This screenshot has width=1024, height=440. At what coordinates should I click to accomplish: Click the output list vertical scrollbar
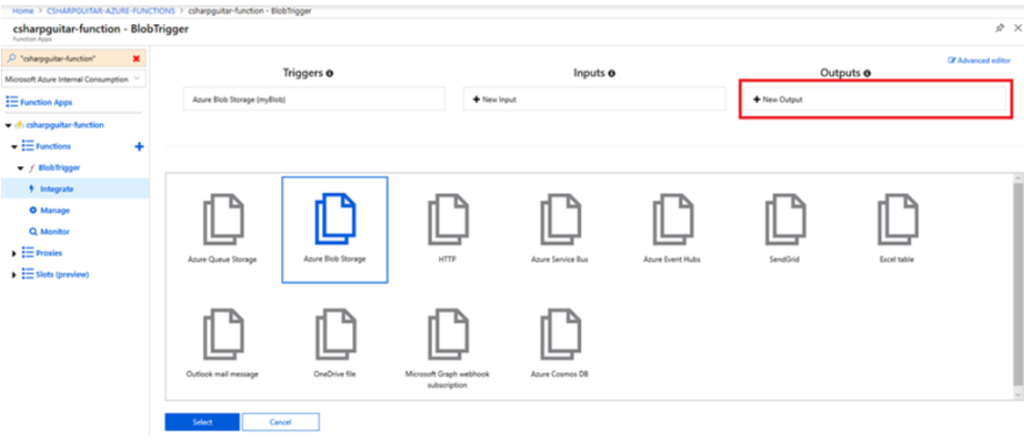click(1017, 284)
